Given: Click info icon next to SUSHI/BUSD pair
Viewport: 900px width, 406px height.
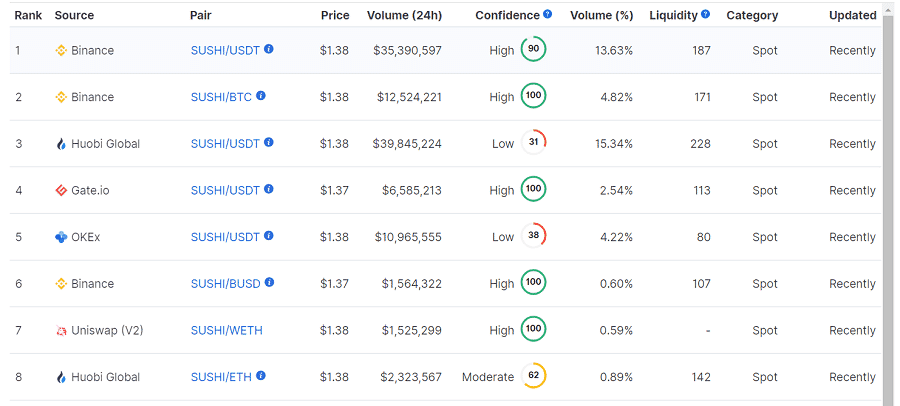Looking at the screenshot, I should [269, 283].
